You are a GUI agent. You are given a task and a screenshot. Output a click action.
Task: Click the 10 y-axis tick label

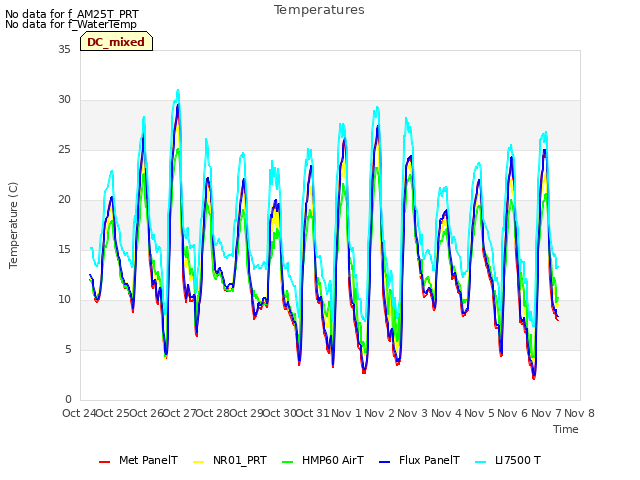click(64, 300)
